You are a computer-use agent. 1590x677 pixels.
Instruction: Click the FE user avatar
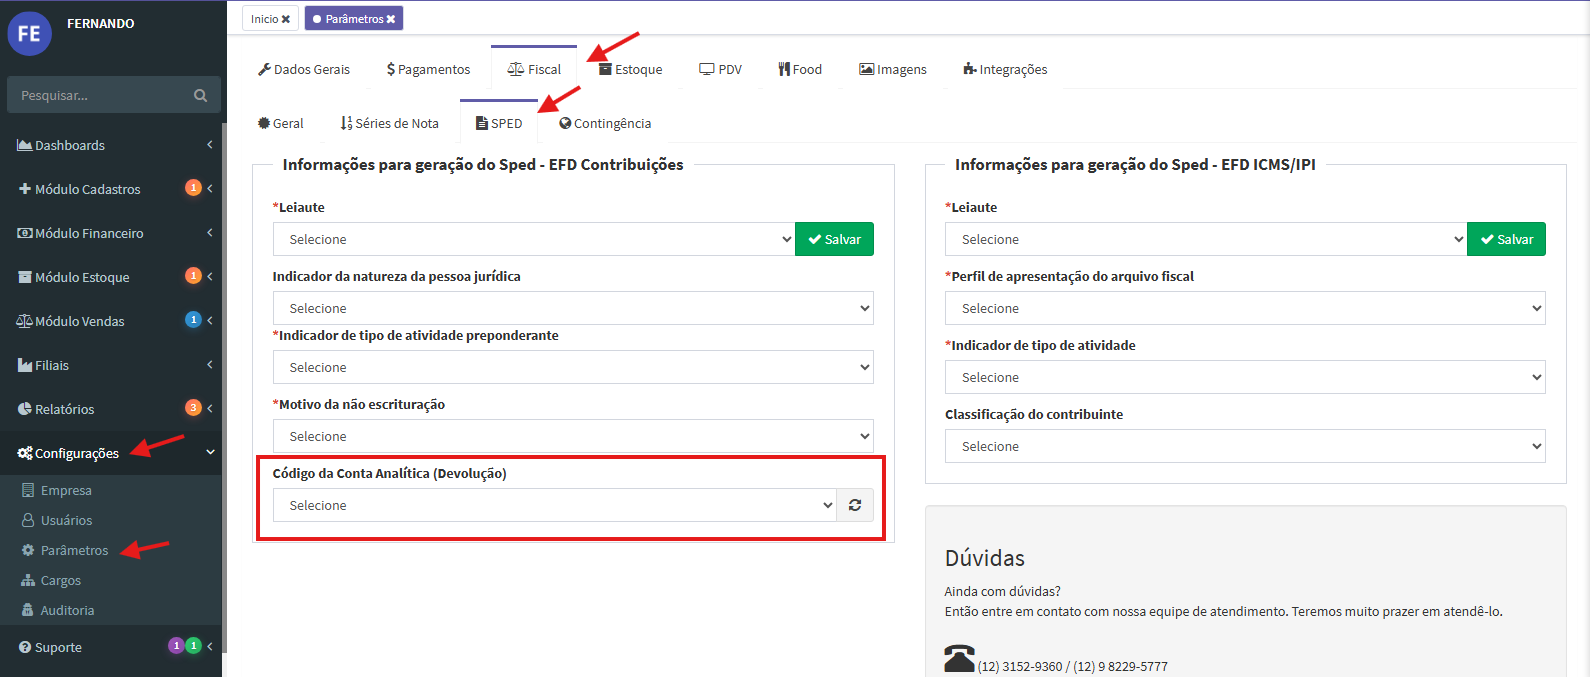tap(29, 34)
